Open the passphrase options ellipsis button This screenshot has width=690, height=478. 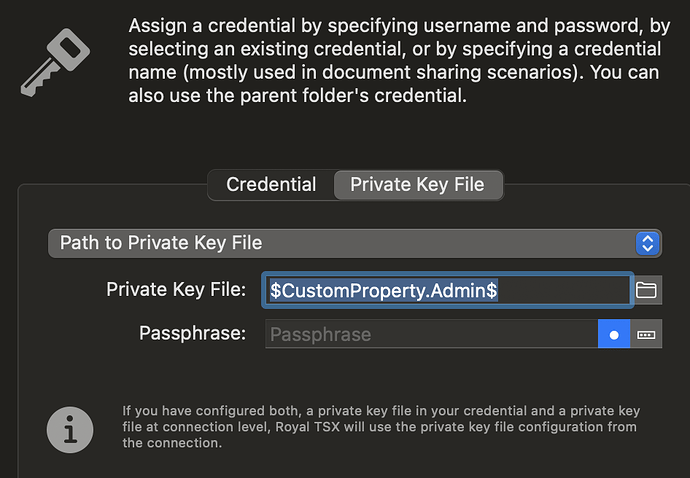pyautogui.click(x=646, y=334)
